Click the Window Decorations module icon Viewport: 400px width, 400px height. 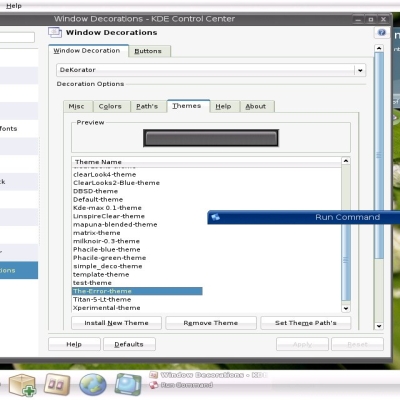point(55,32)
